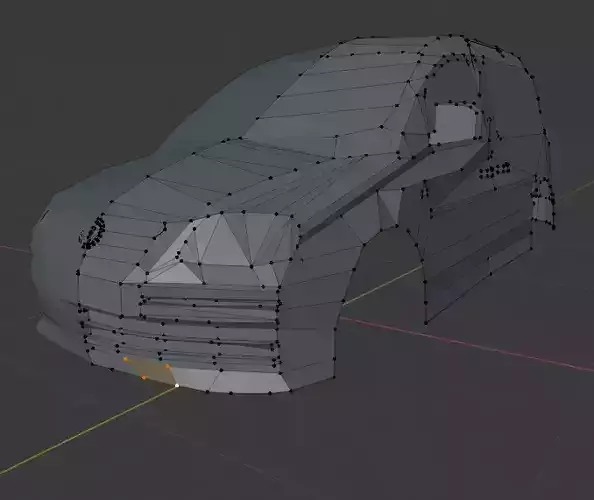Click the dense vertex cluster on the rear door
The image size is (594, 500).
(x=494, y=170)
